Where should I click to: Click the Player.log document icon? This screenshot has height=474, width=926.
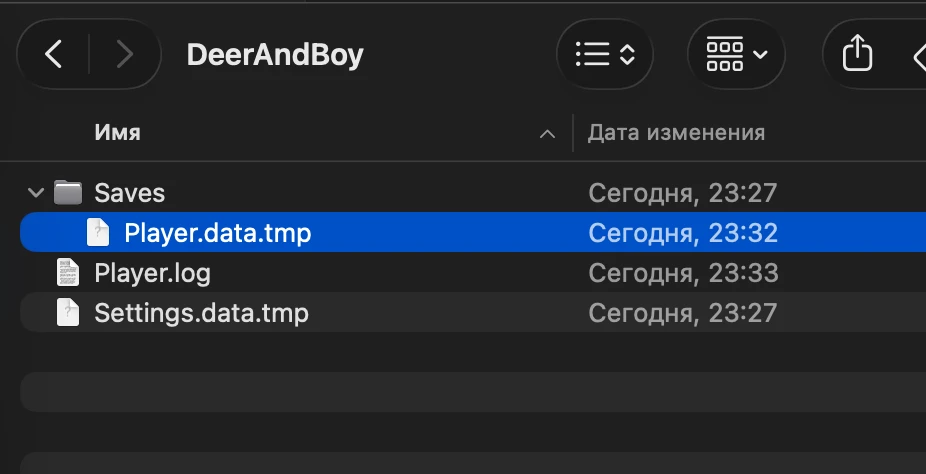coord(67,272)
